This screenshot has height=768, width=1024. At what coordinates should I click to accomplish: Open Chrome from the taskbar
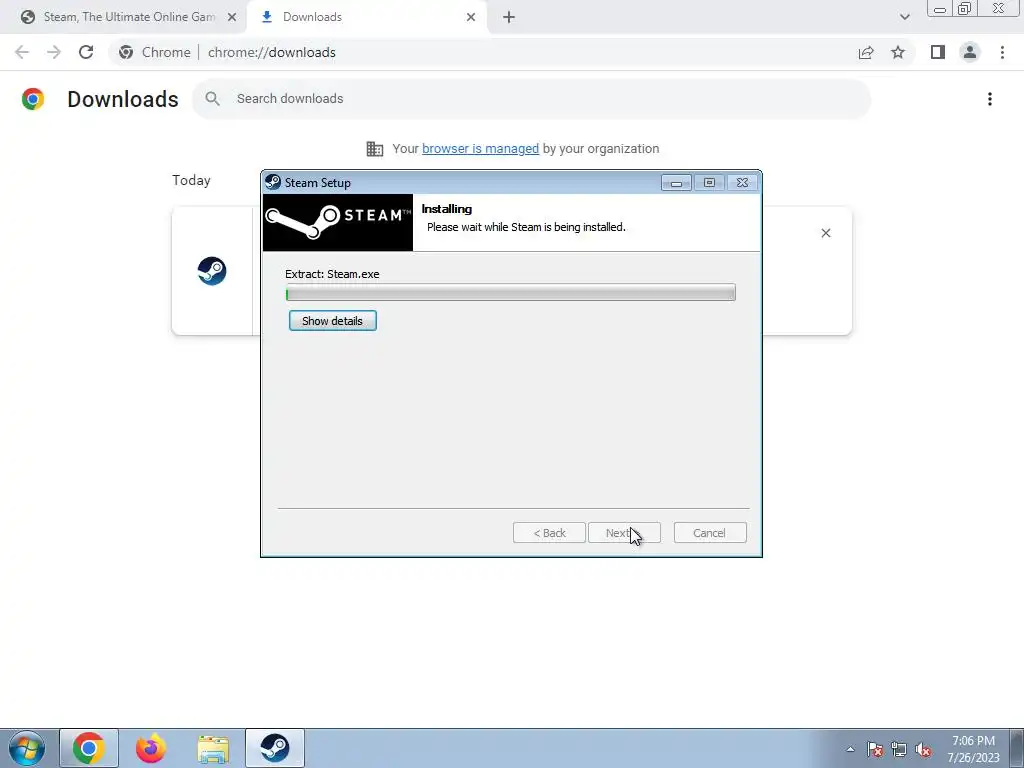89,748
